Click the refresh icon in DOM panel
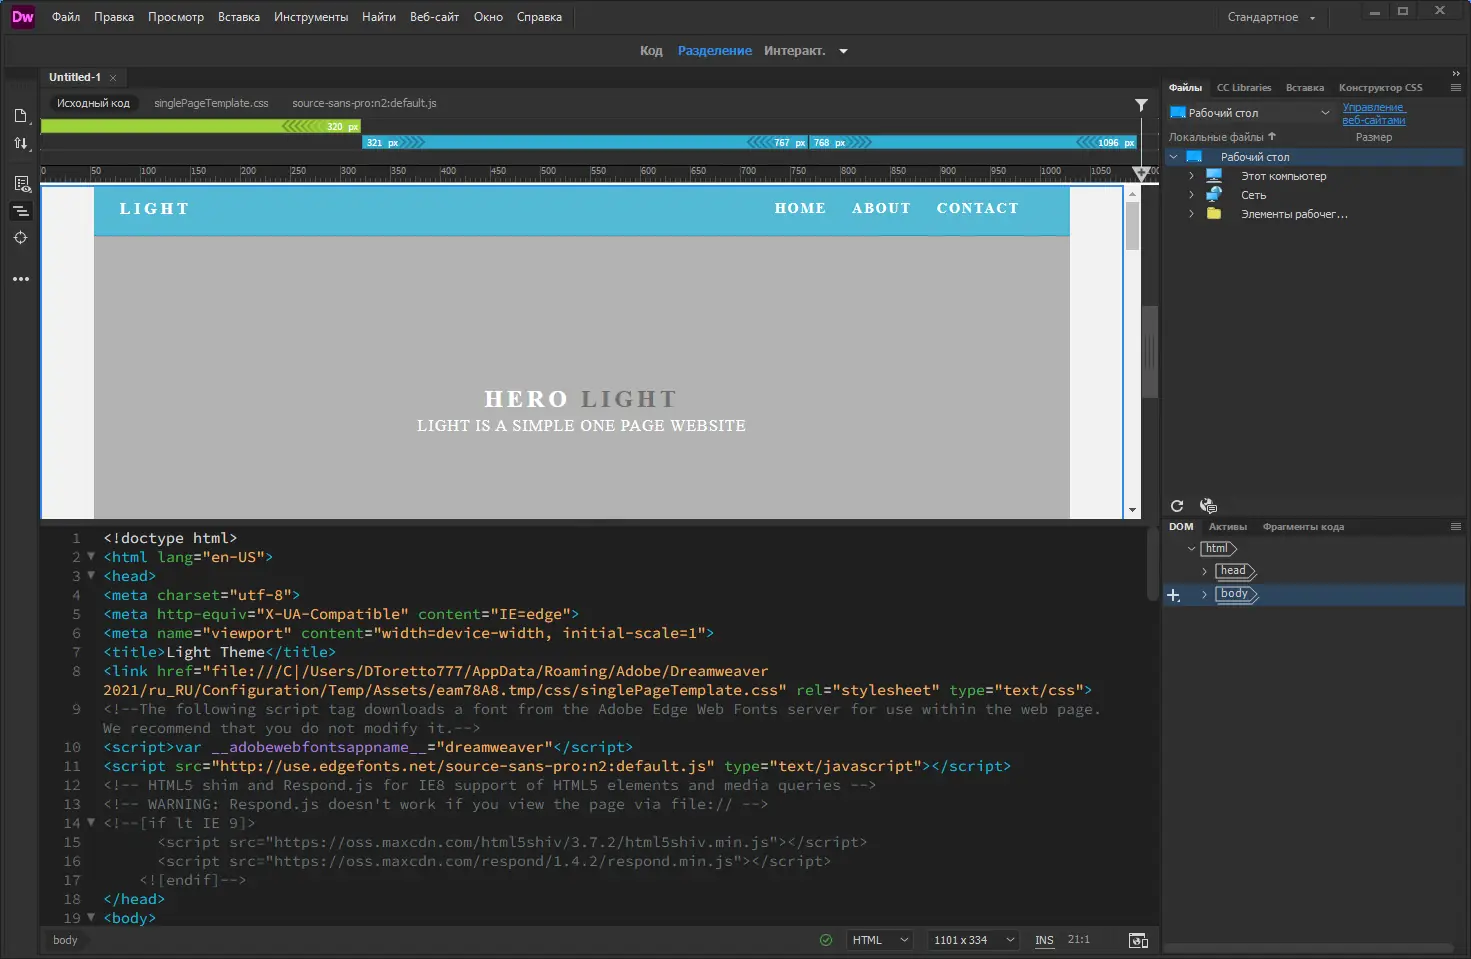1471x959 pixels. 1177,506
